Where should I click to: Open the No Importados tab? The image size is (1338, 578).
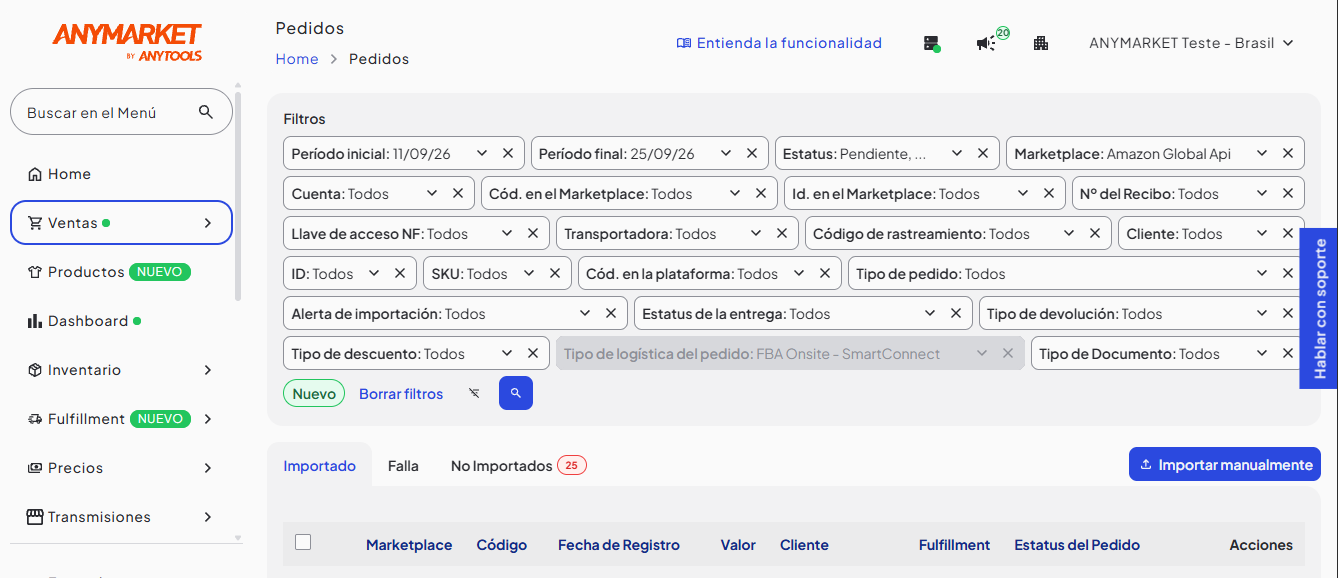click(518, 466)
